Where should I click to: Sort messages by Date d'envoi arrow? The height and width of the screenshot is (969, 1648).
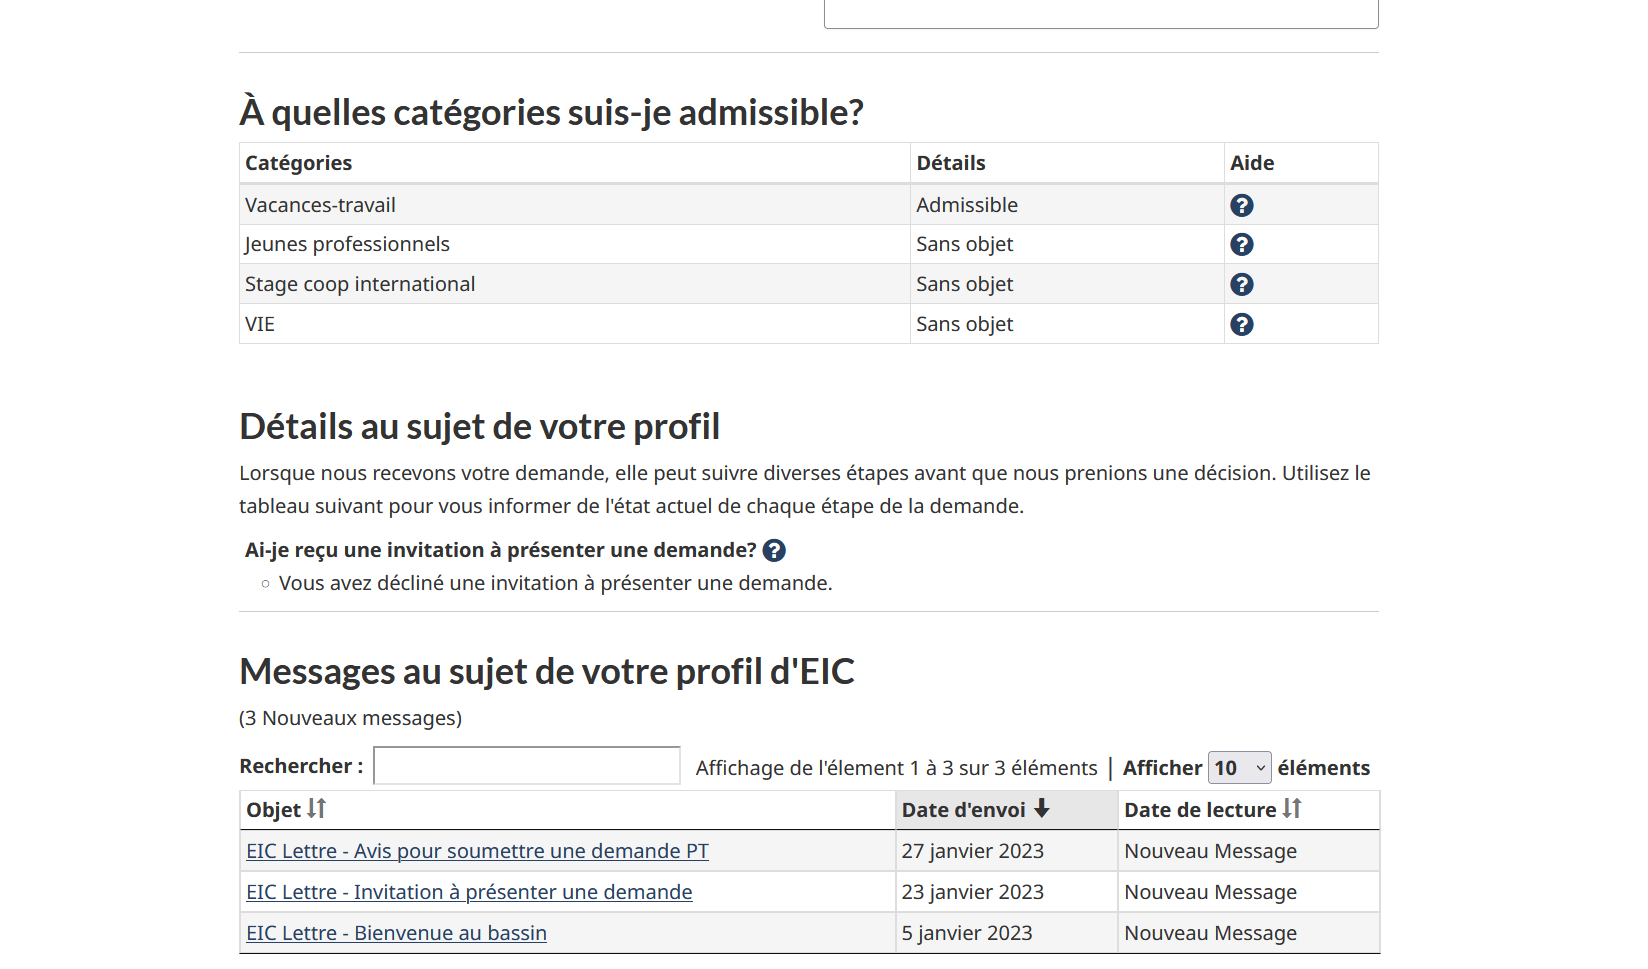(1042, 808)
